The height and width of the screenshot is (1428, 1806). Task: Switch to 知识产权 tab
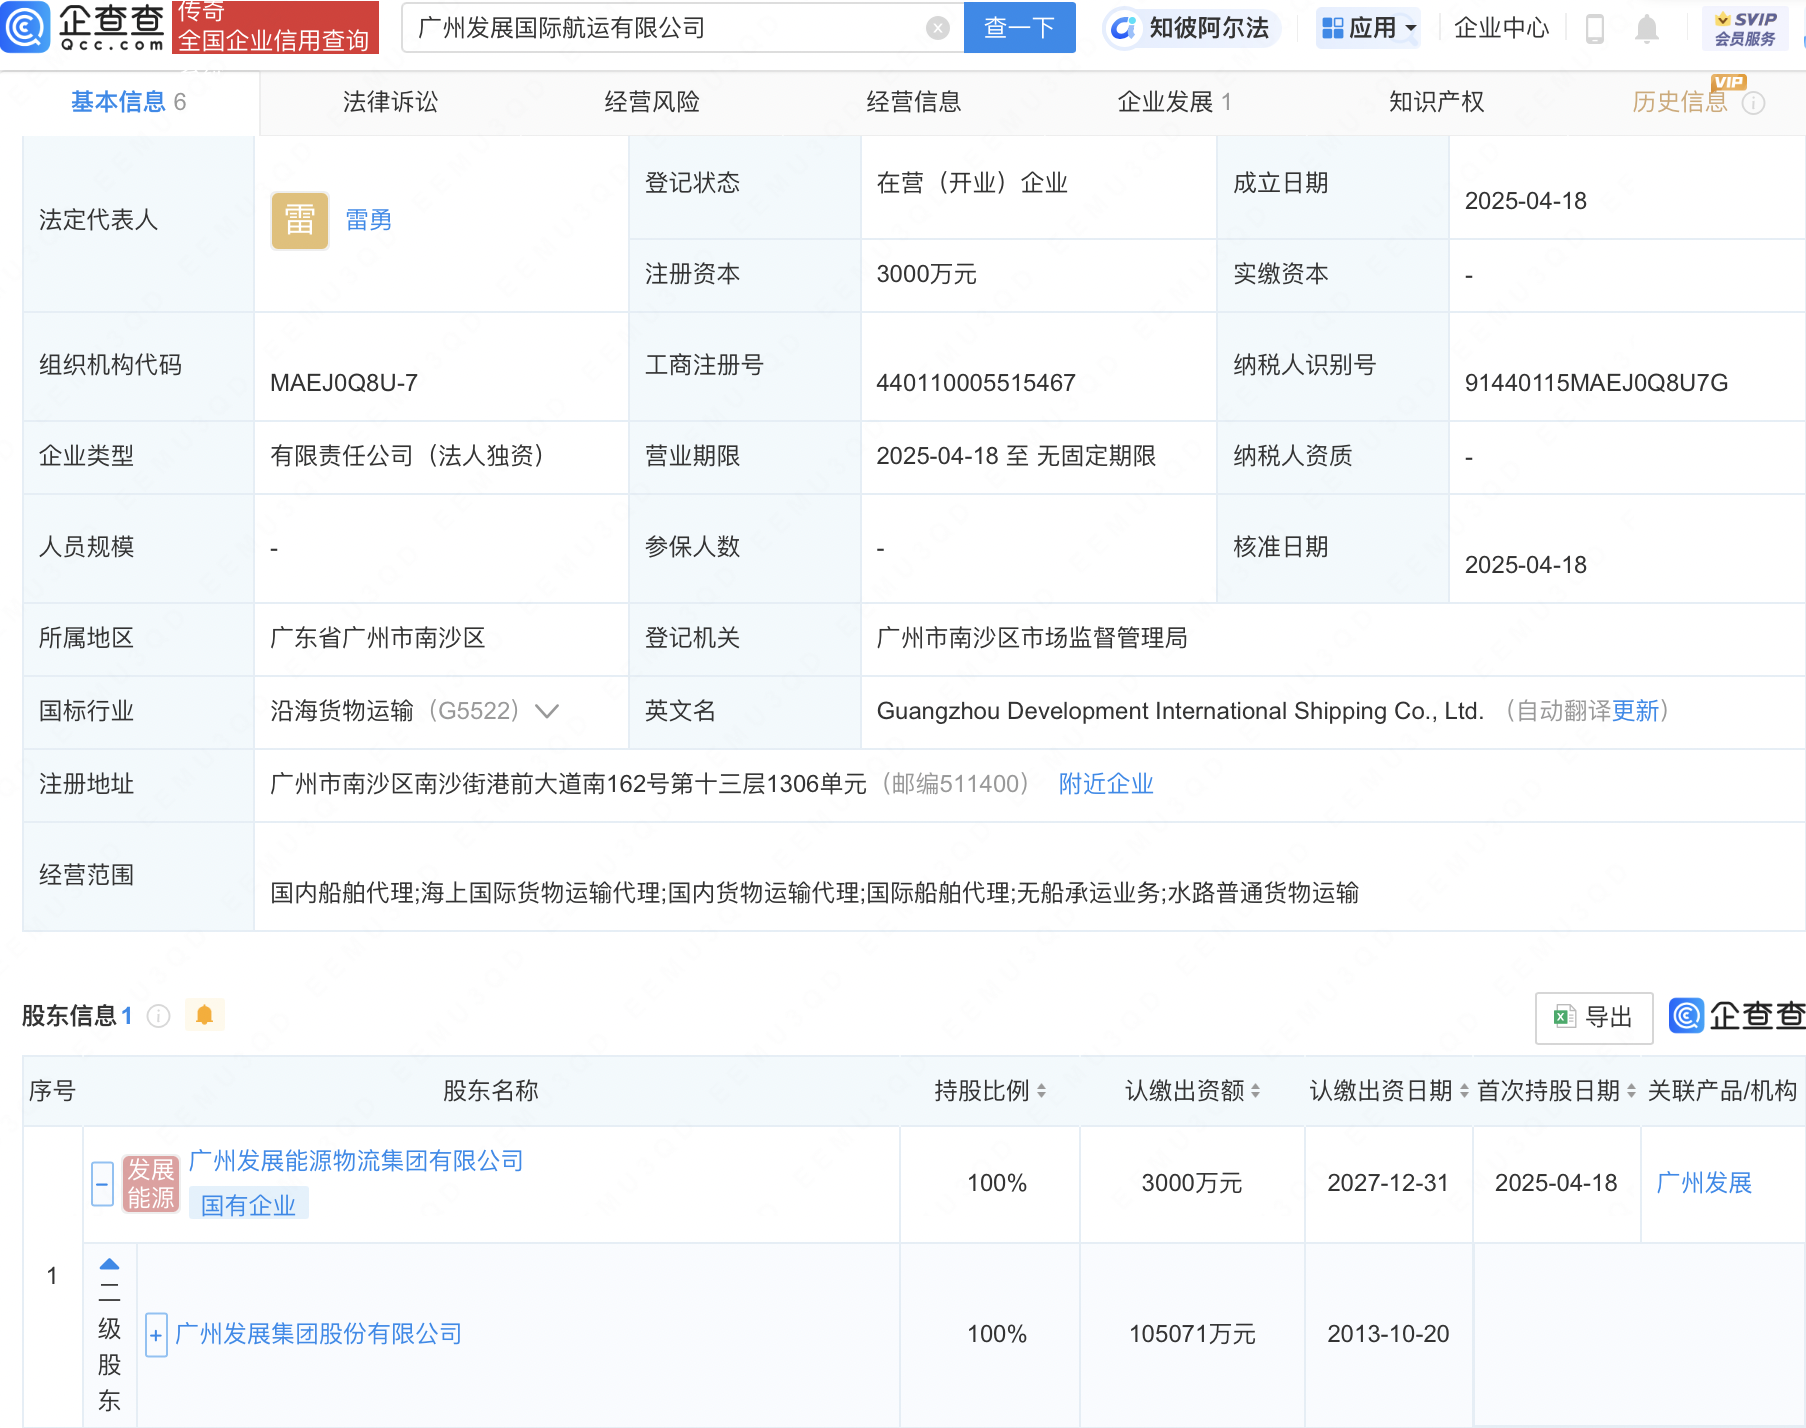point(1436,102)
